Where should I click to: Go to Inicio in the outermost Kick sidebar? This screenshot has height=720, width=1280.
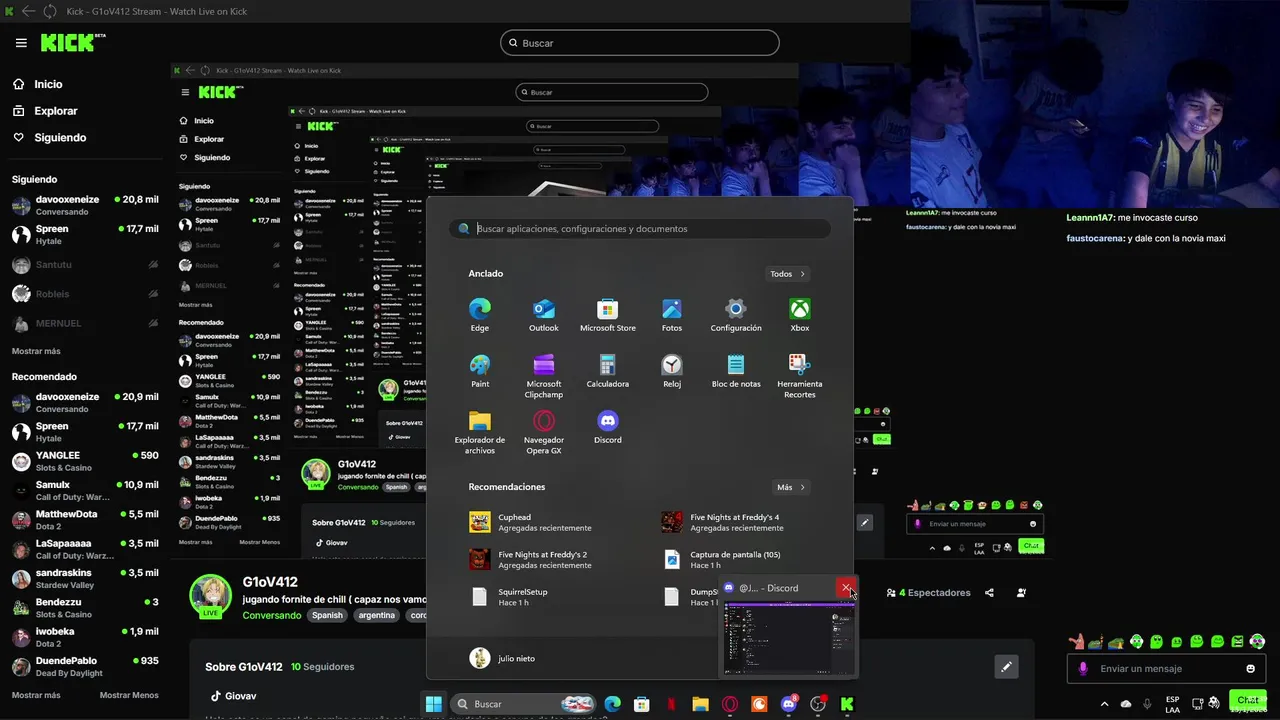pos(37,84)
